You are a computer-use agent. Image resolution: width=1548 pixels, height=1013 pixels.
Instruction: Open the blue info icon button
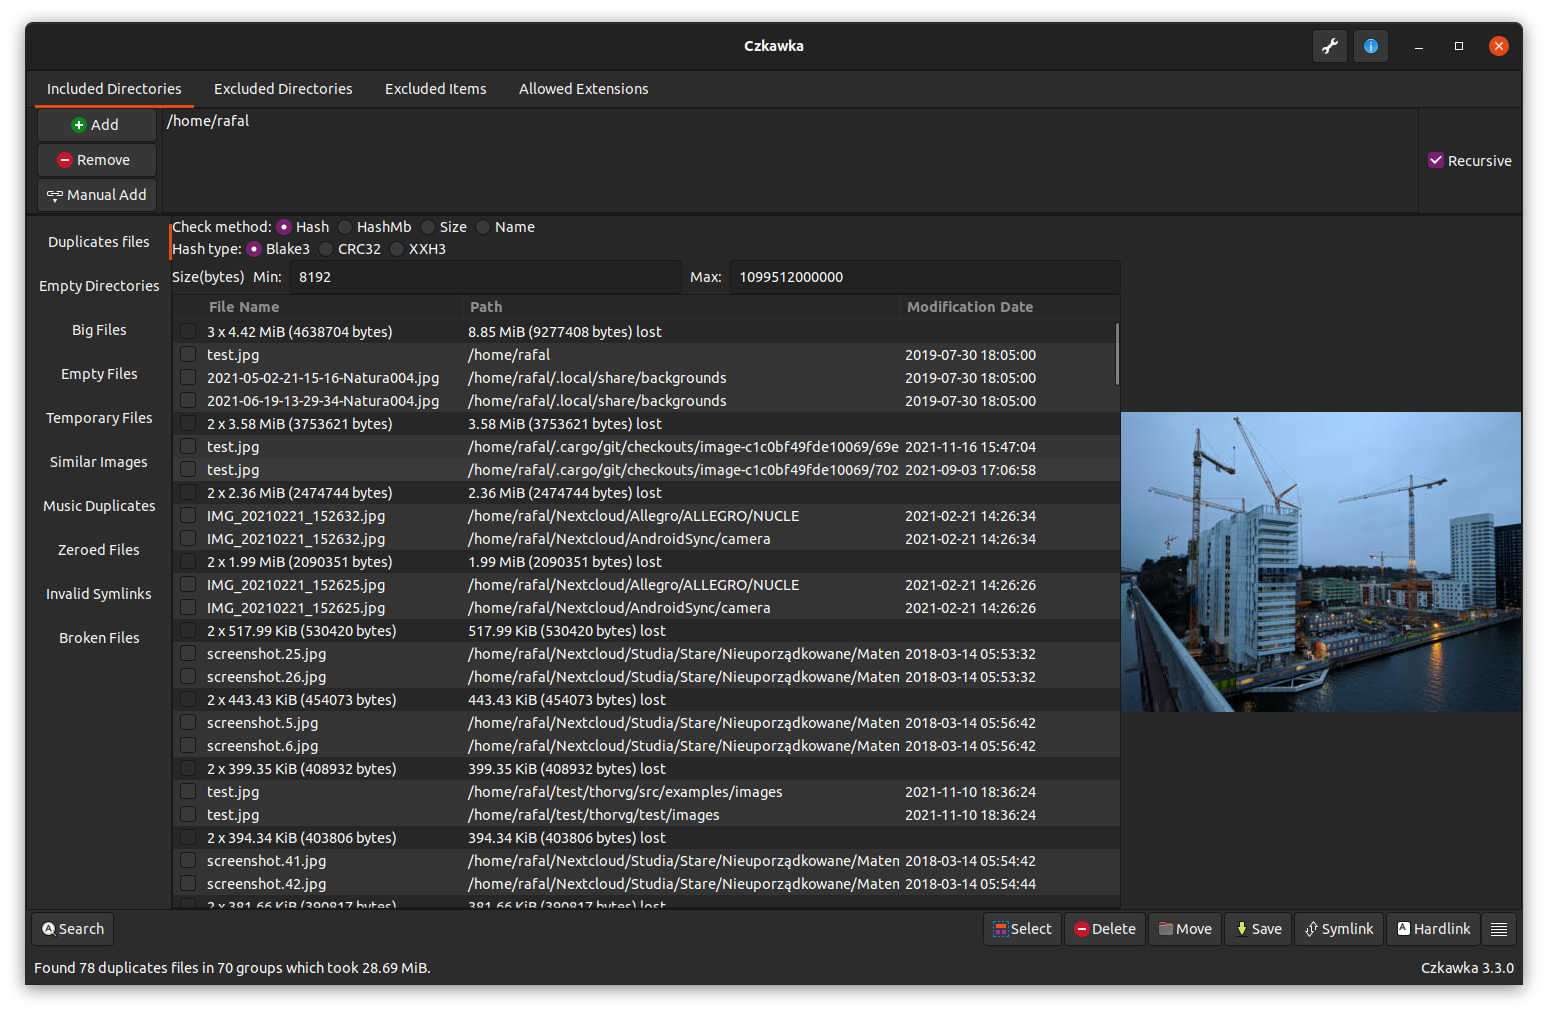click(x=1370, y=46)
